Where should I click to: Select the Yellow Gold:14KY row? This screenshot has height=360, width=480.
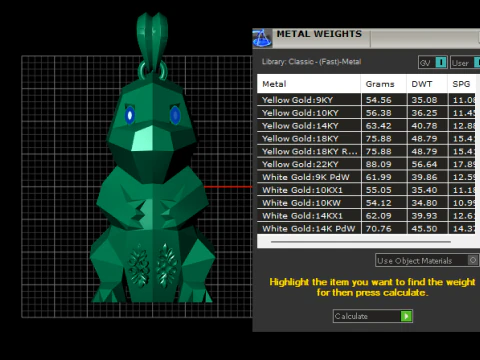[x=366, y=126]
